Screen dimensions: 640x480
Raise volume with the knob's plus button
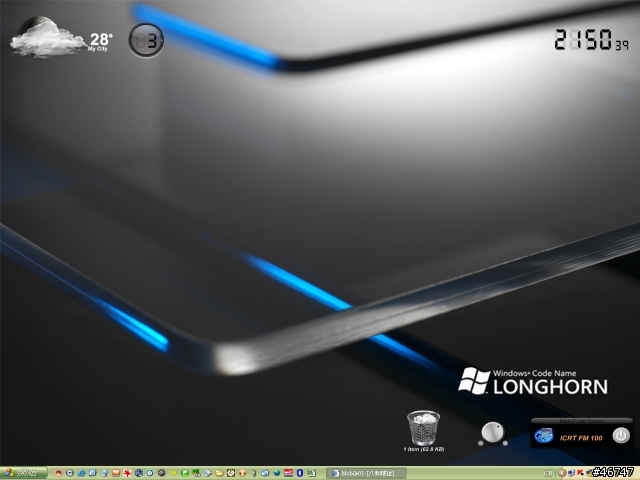click(x=505, y=443)
